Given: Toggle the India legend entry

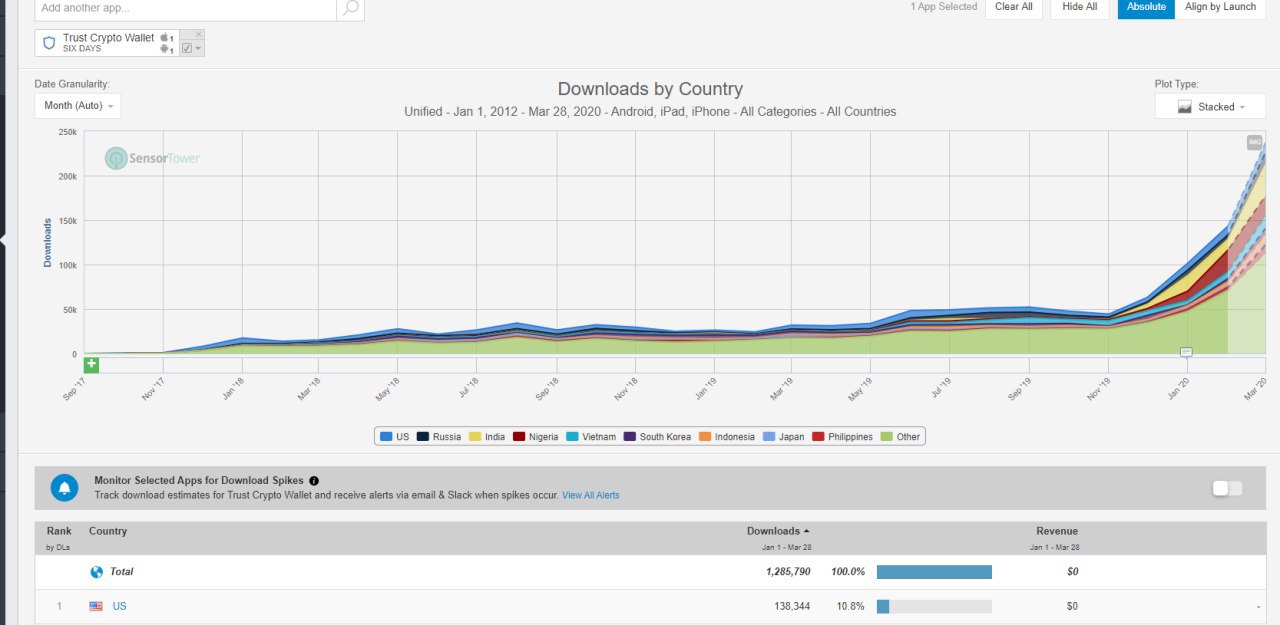Looking at the screenshot, I should [x=487, y=437].
